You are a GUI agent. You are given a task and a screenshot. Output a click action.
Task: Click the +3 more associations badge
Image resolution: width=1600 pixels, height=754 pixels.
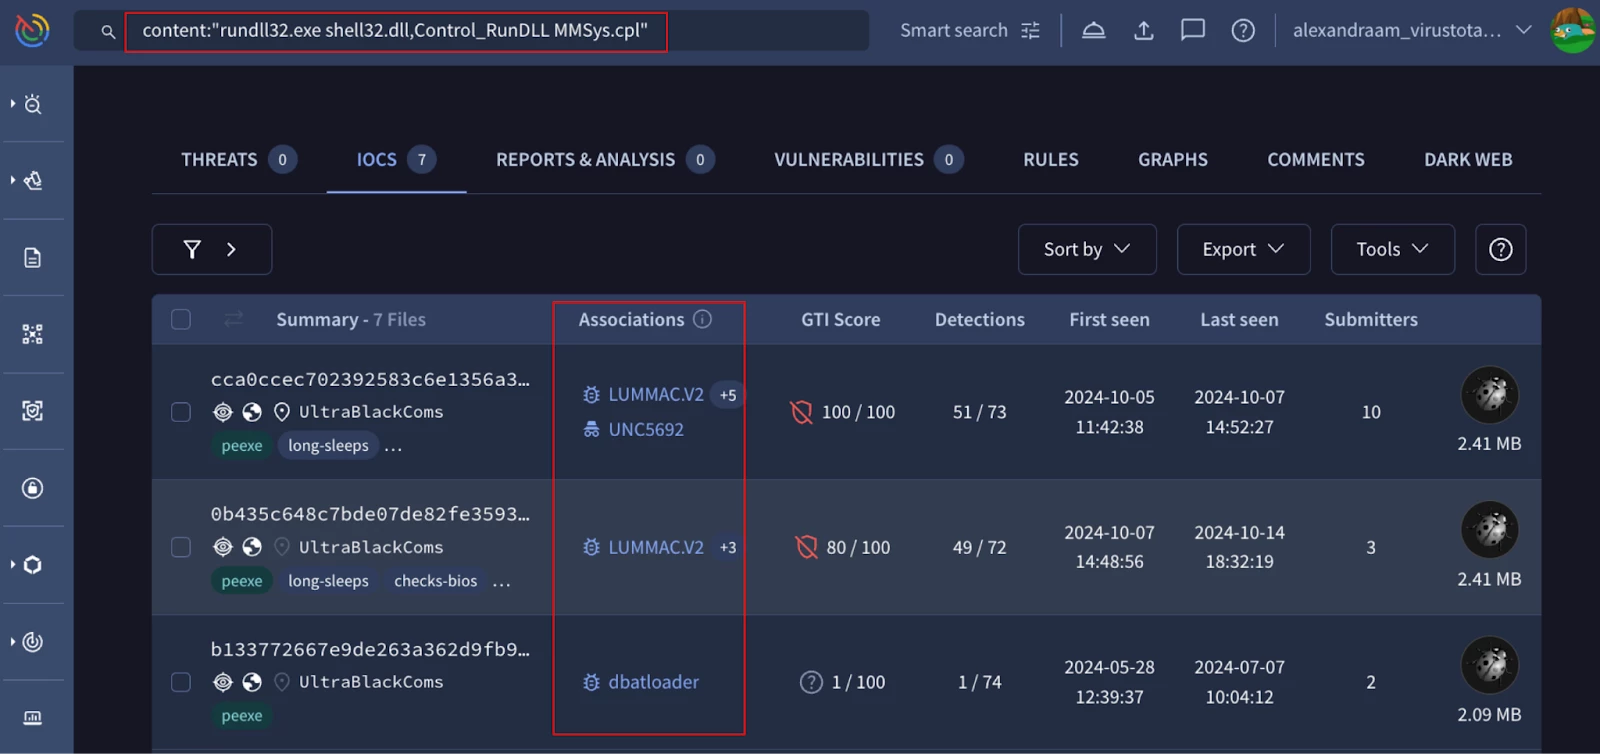pyautogui.click(x=728, y=547)
